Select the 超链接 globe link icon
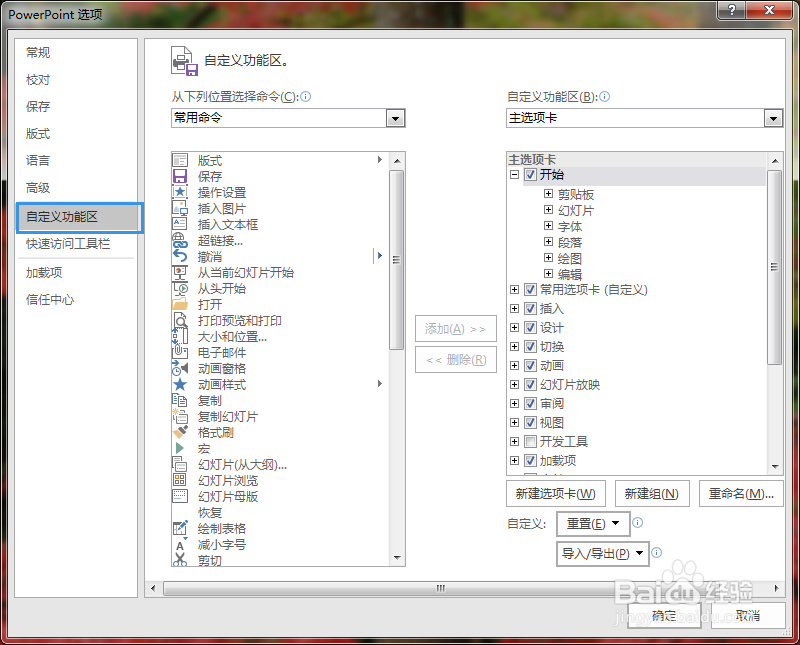This screenshot has height=645, width=800. [180, 240]
